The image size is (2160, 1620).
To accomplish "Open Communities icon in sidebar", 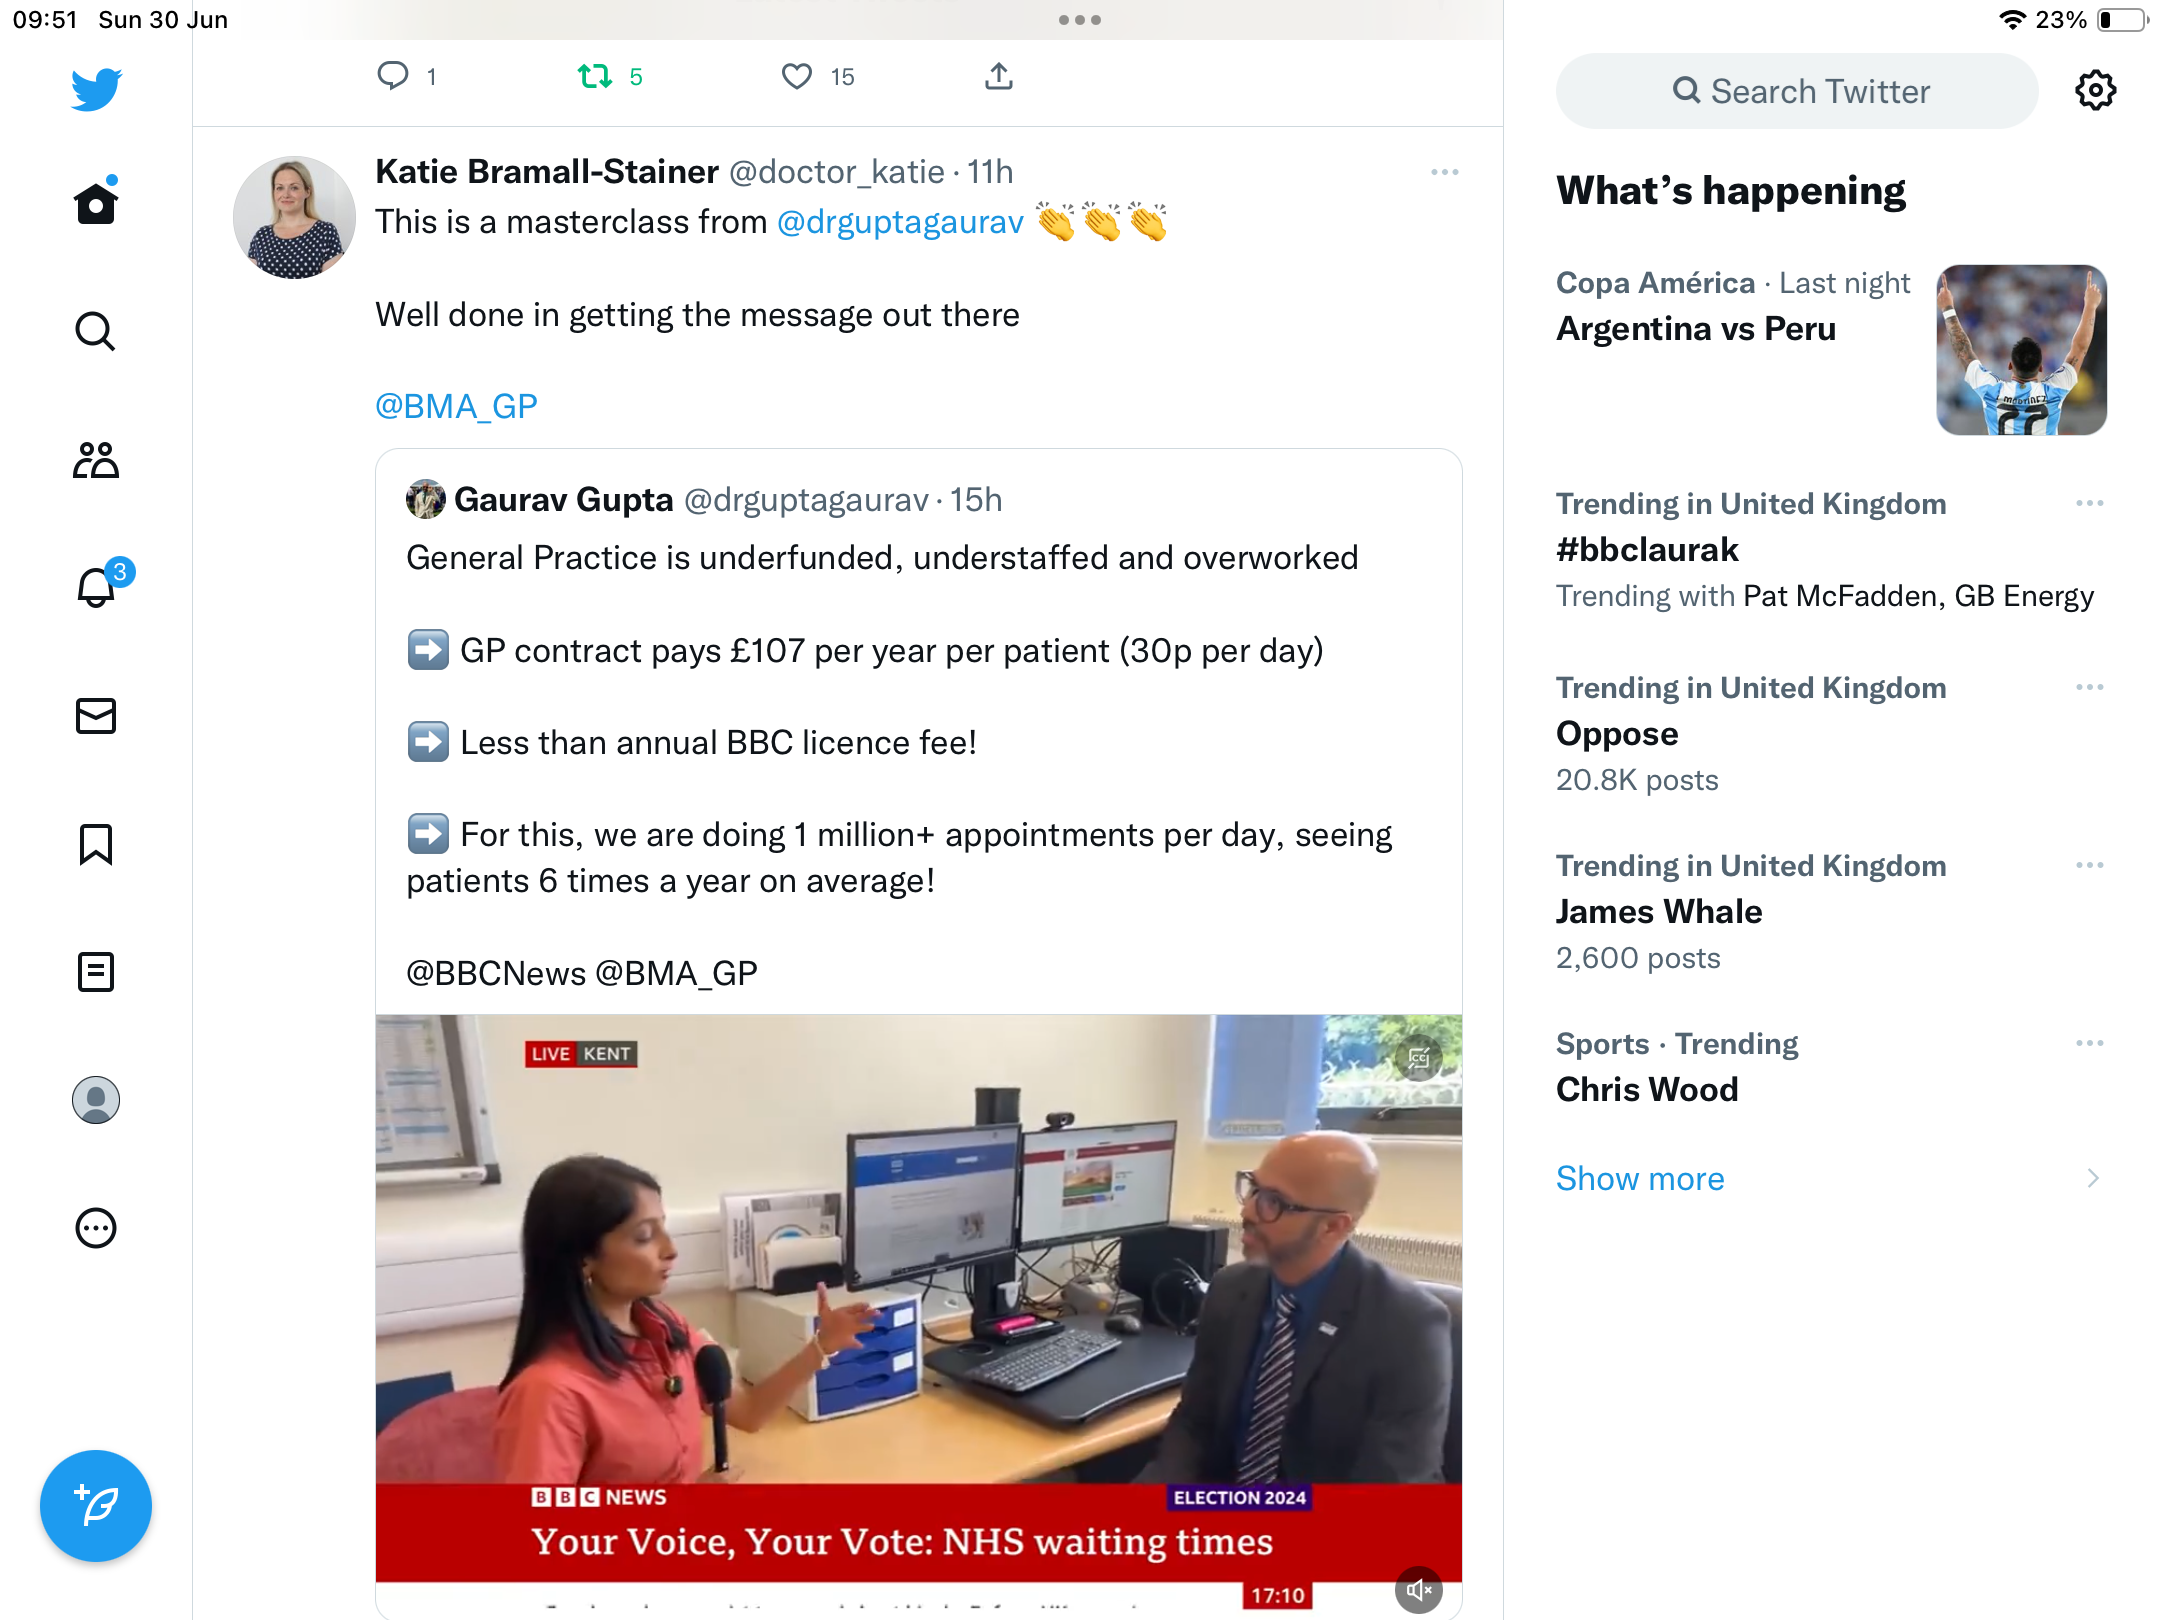I will tap(96, 460).
